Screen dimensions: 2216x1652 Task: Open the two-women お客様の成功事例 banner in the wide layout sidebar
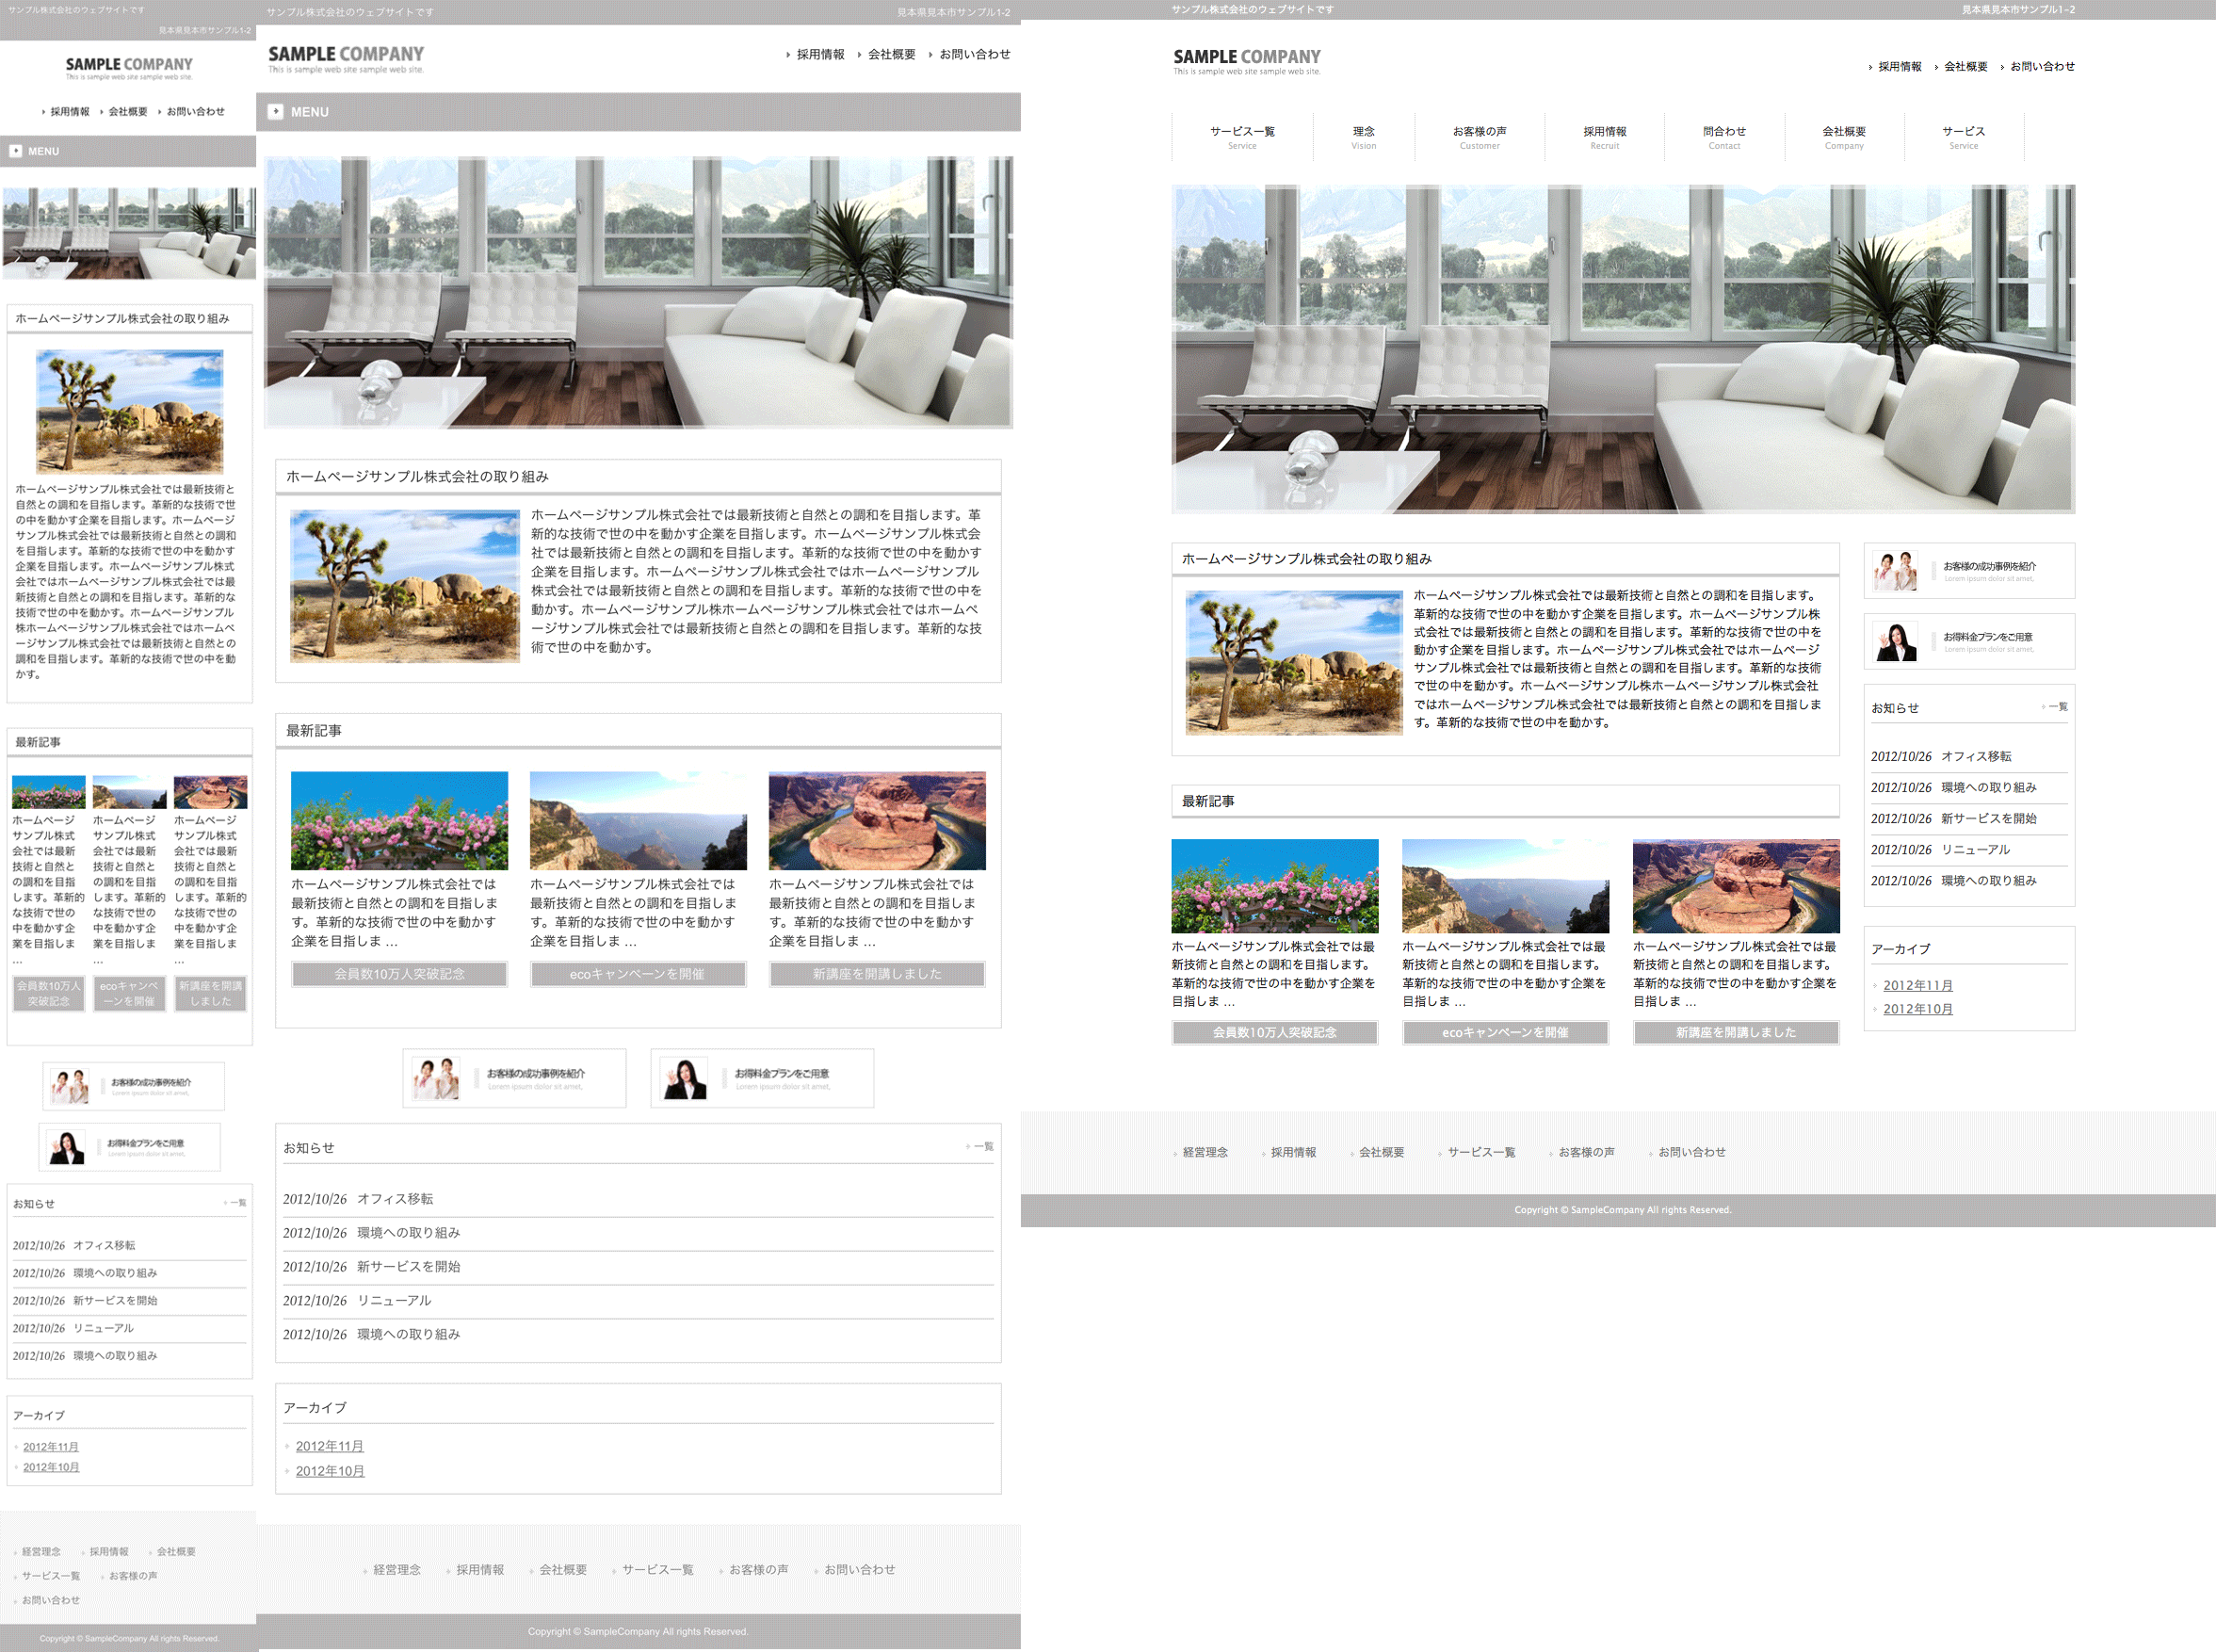pyautogui.click(x=1968, y=571)
